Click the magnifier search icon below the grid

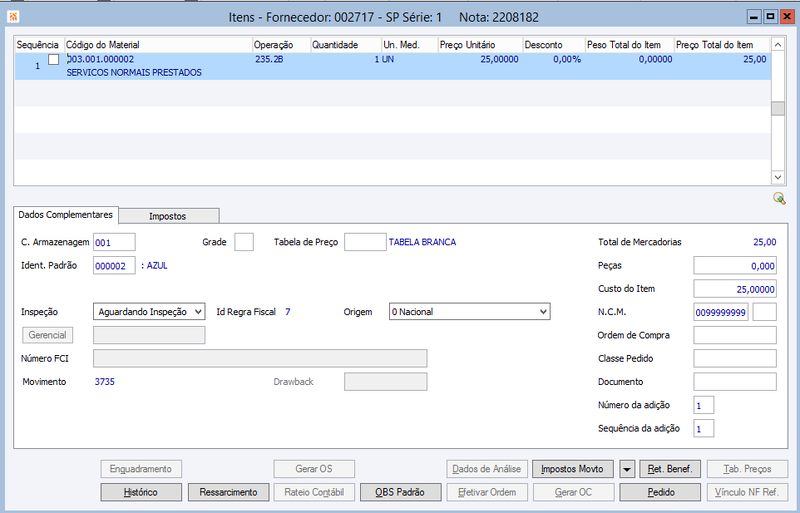[x=779, y=199]
